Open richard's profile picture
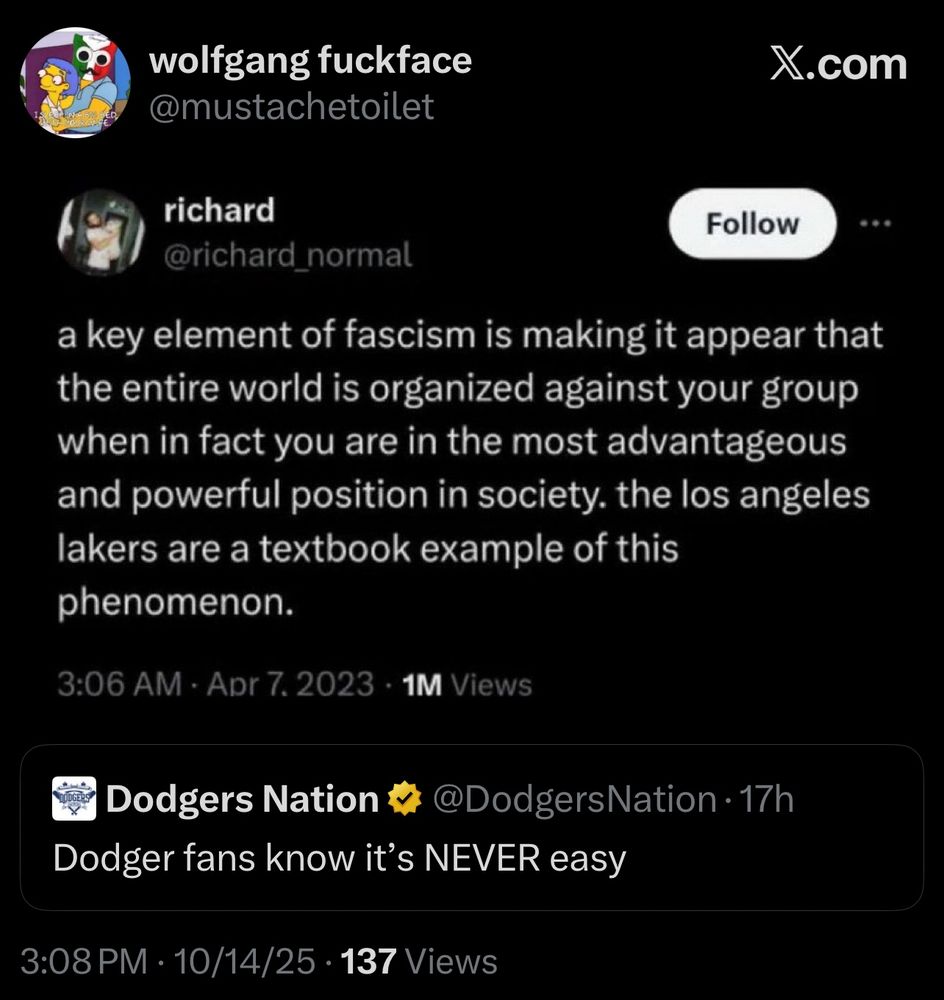Screen dimensions: 944x1000 pyautogui.click(x=99, y=232)
